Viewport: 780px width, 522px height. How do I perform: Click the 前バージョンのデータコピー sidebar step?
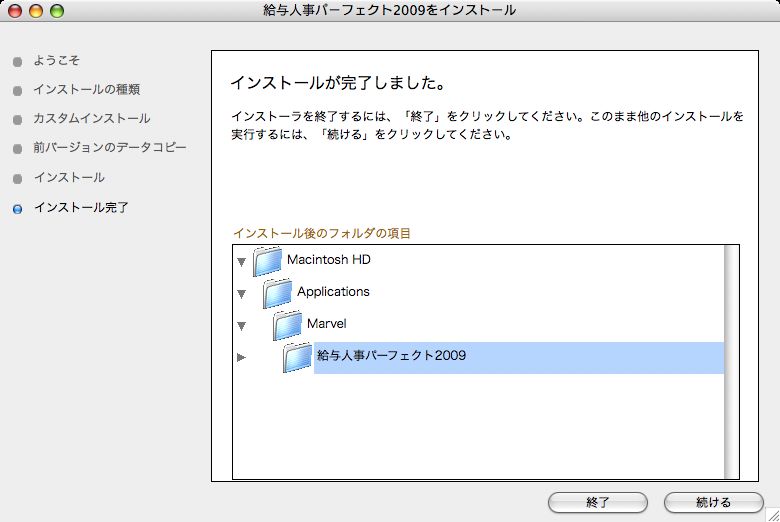[x=110, y=147]
